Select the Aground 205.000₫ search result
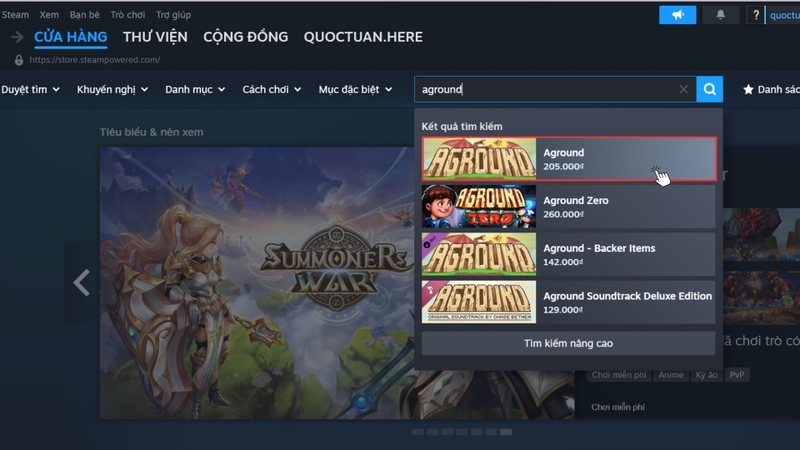The image size is (800, 450). click(x=569, y=159)
